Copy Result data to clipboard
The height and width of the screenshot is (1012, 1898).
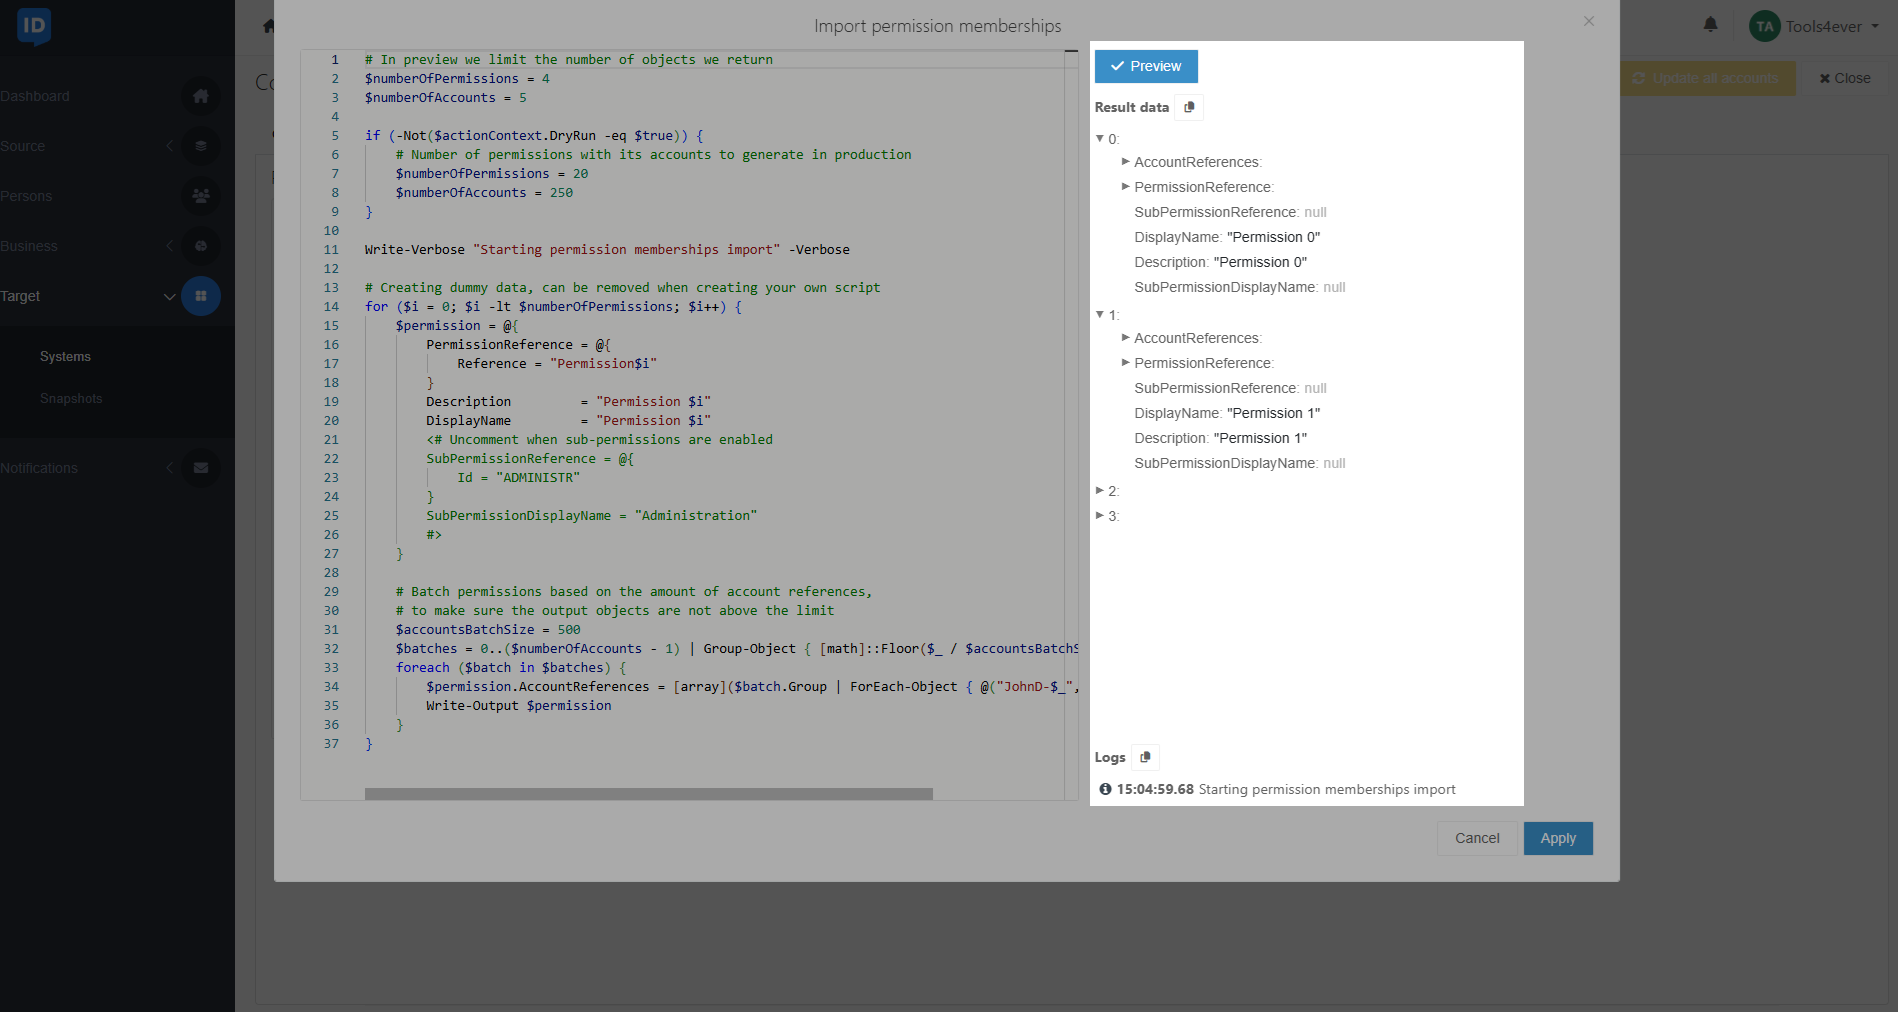(x=1189, y=107)
